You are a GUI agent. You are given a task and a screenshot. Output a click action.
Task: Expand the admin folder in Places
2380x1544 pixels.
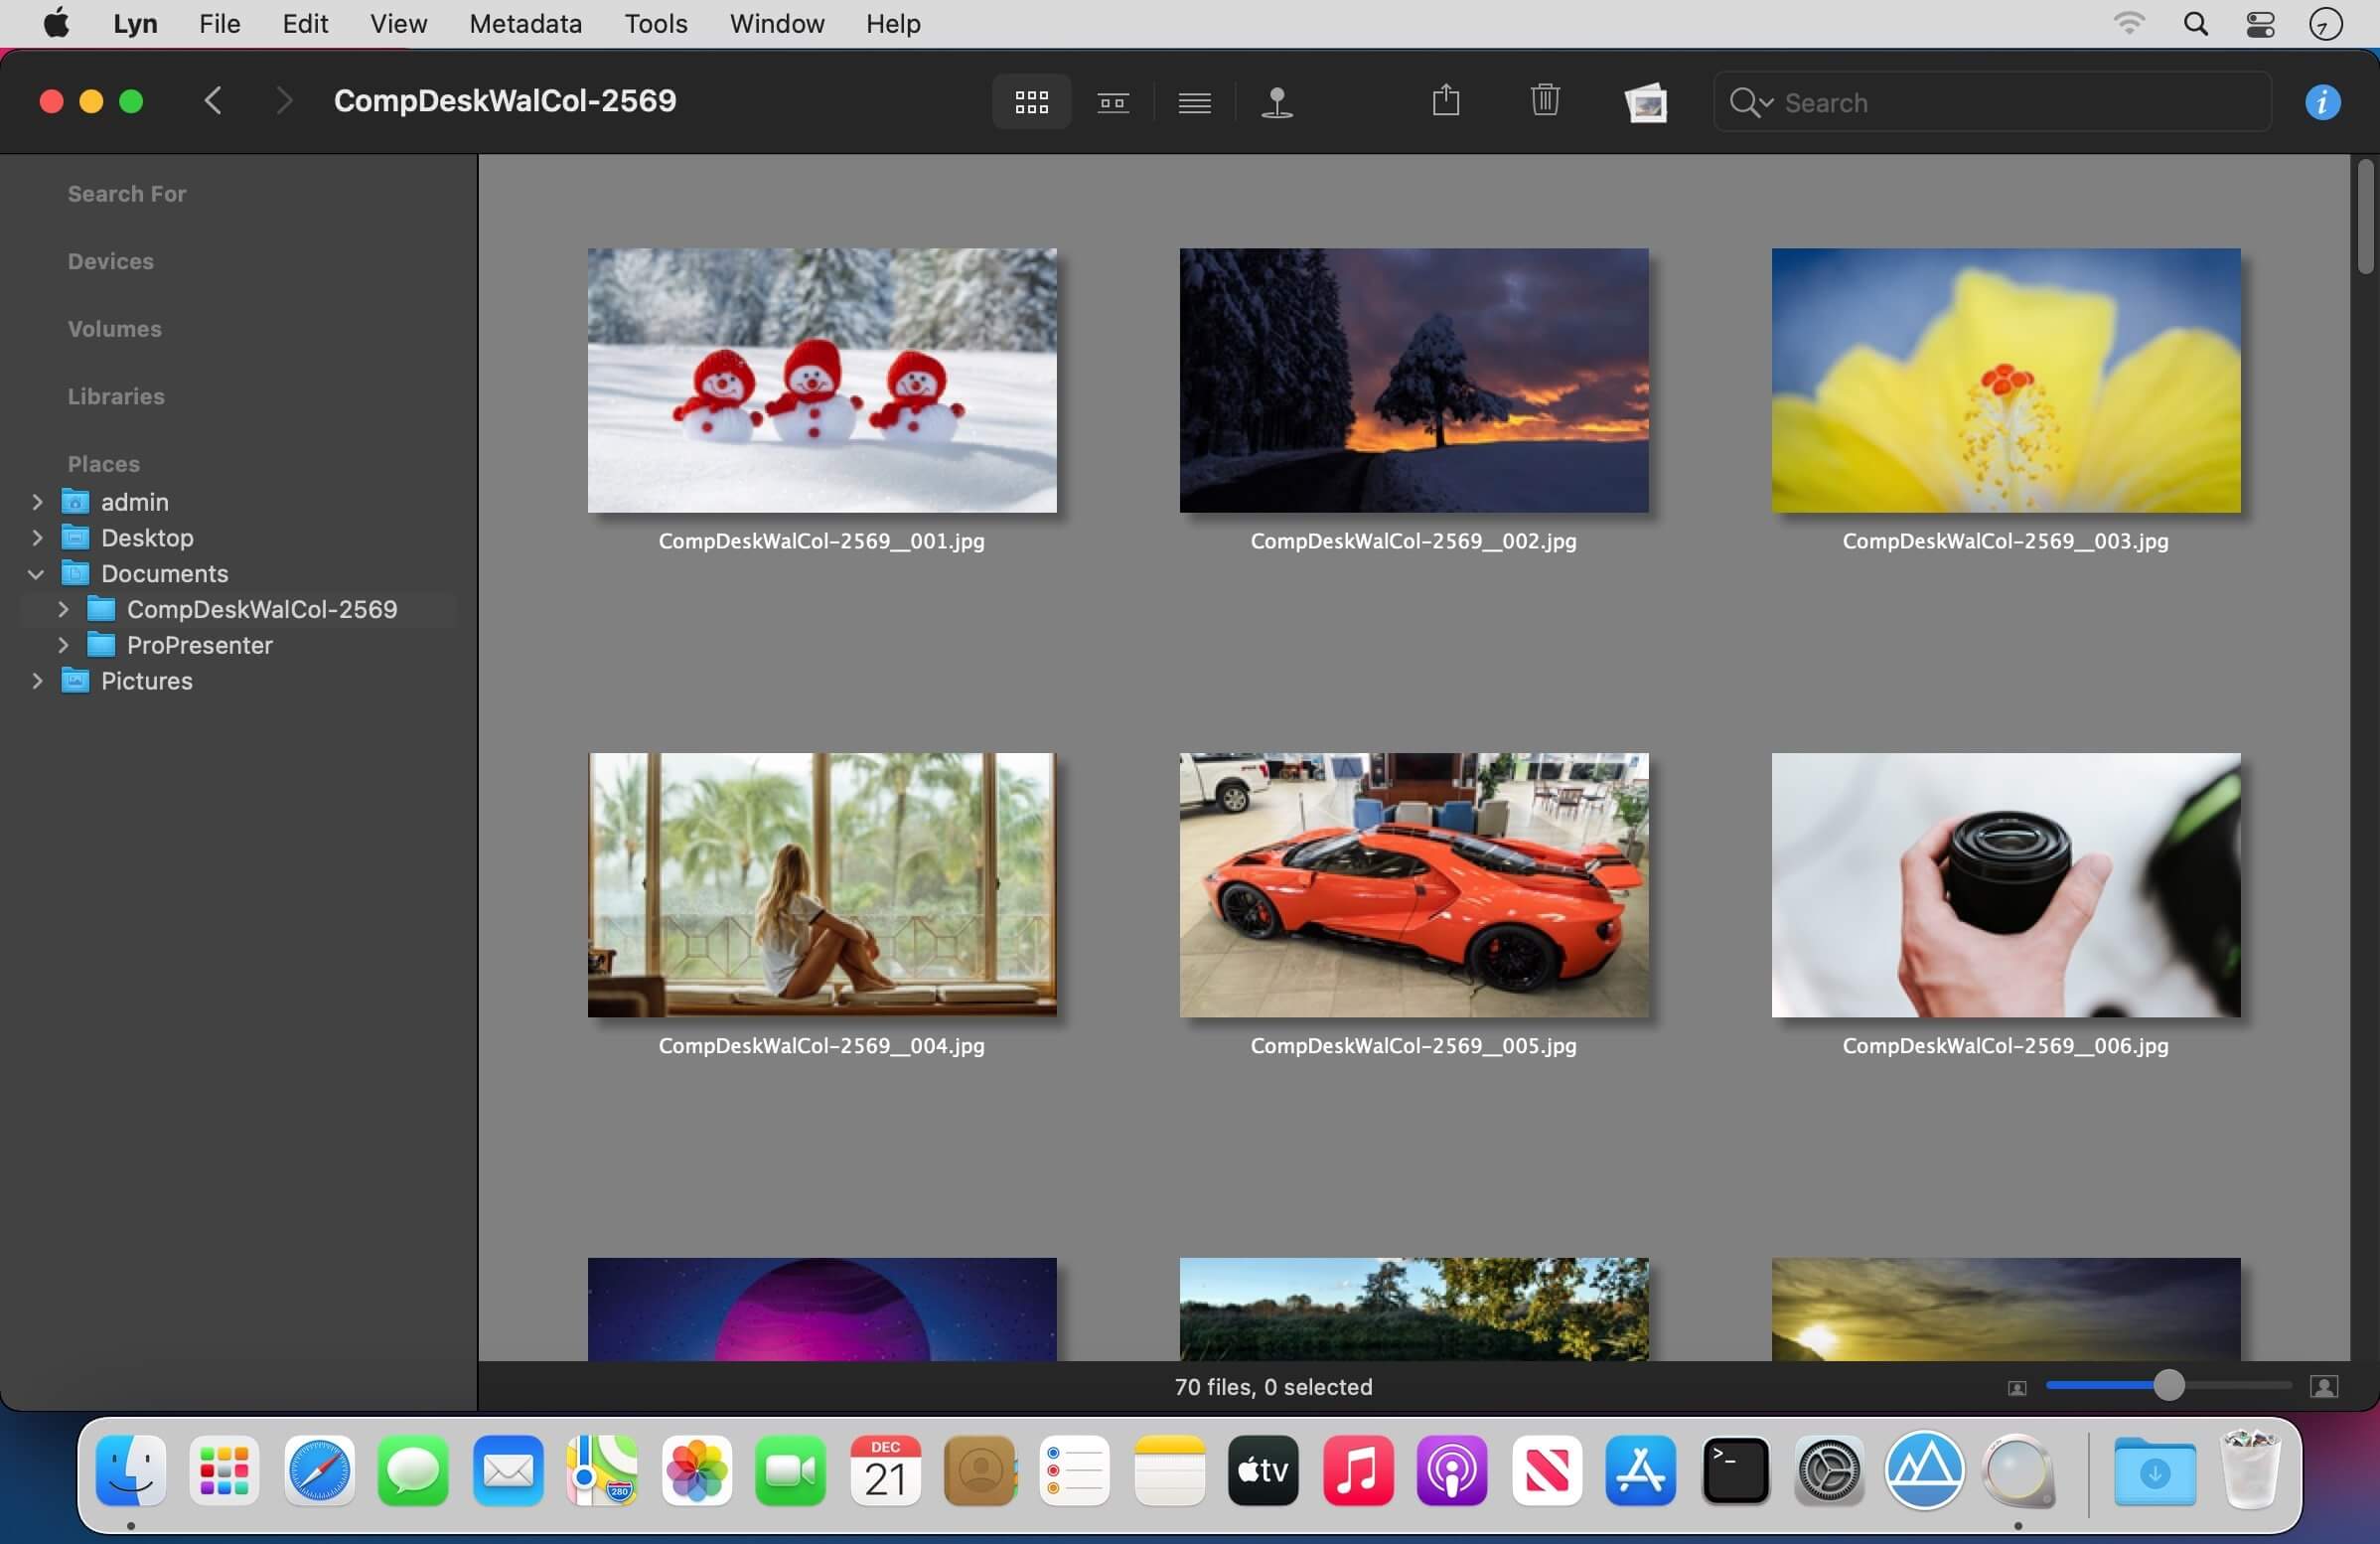point(38,502)
